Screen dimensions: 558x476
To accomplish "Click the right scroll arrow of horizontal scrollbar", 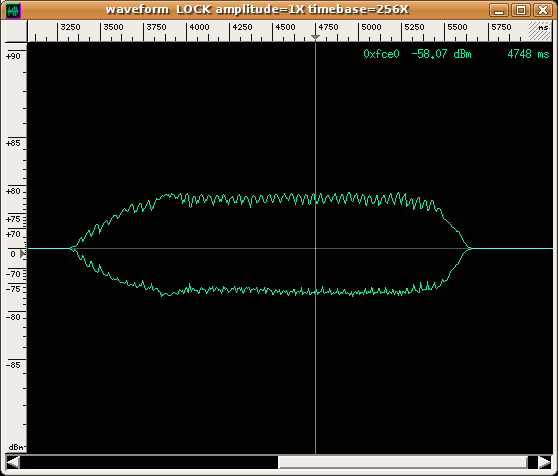I will coord(544,462).
